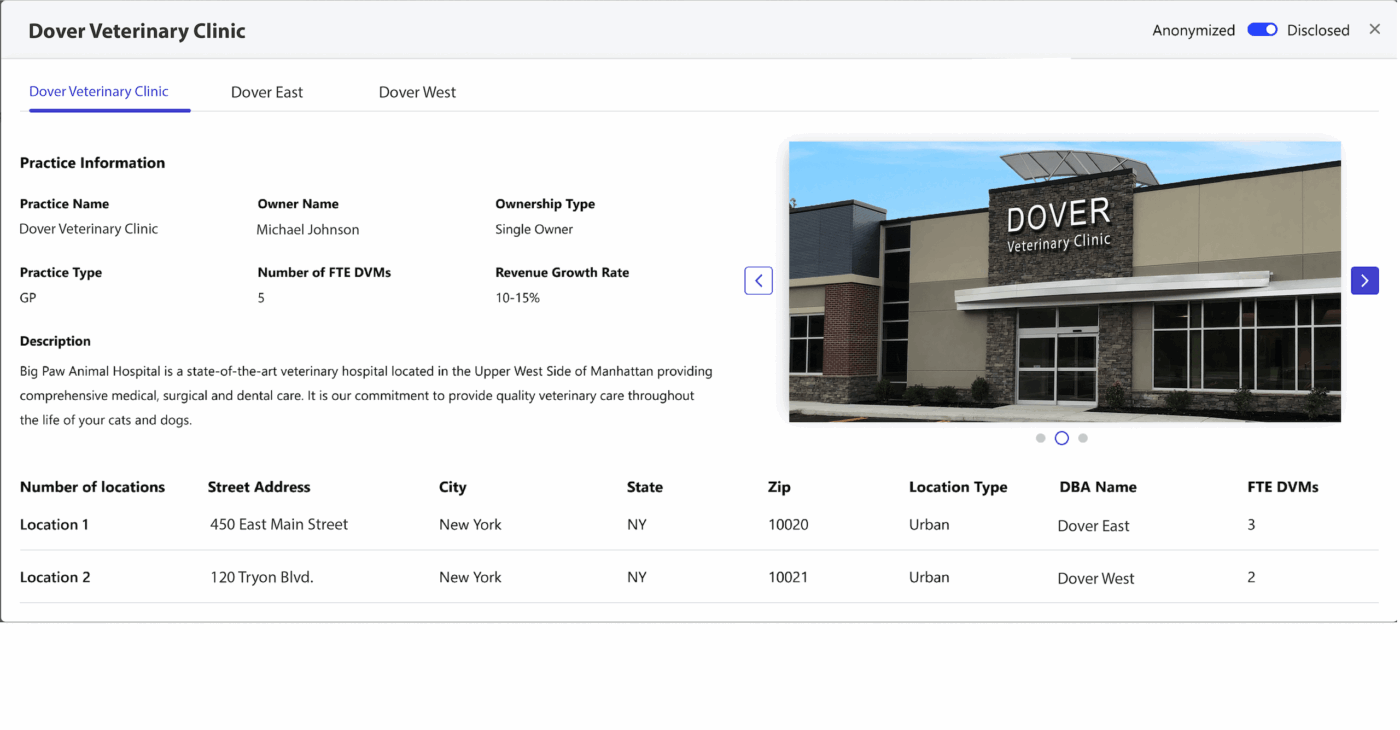Click the previous image arrow
Screen dimensions: 1400x730
(x=758, y=281)
